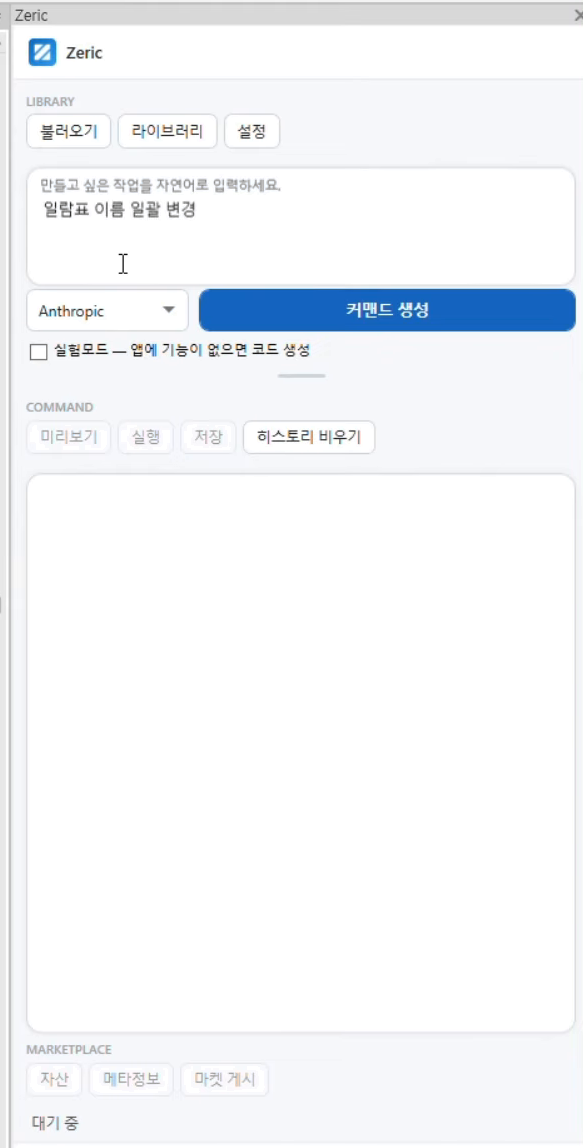Publish via 마켓 게시 button
The width and height of the screenshot is (583, 1148).
tap(225, 1080)
